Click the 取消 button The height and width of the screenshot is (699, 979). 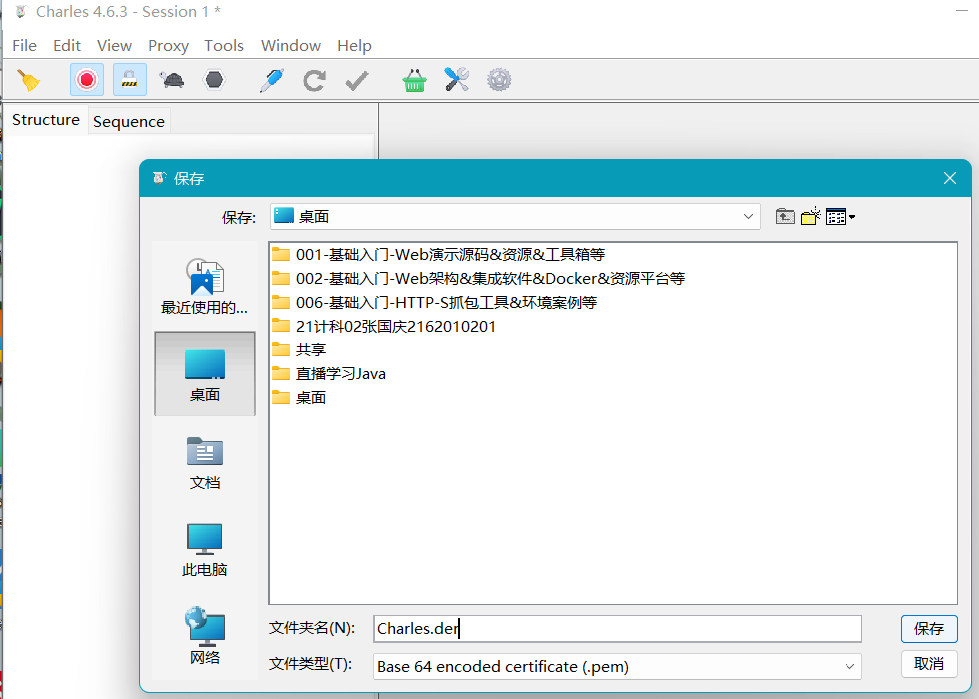pyautogui.click(x=929, y=663)
